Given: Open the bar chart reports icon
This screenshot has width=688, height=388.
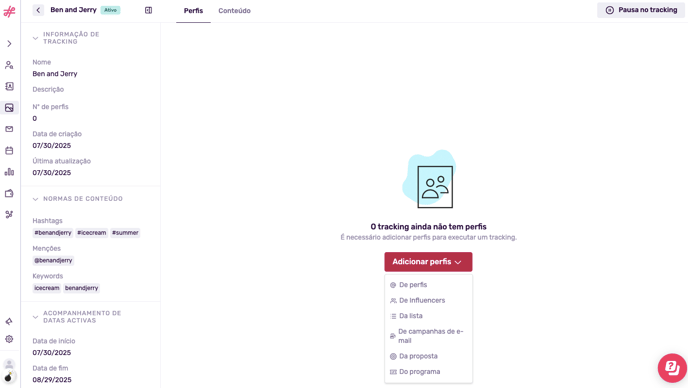Looking at the screenshot, I should [9, 172].
